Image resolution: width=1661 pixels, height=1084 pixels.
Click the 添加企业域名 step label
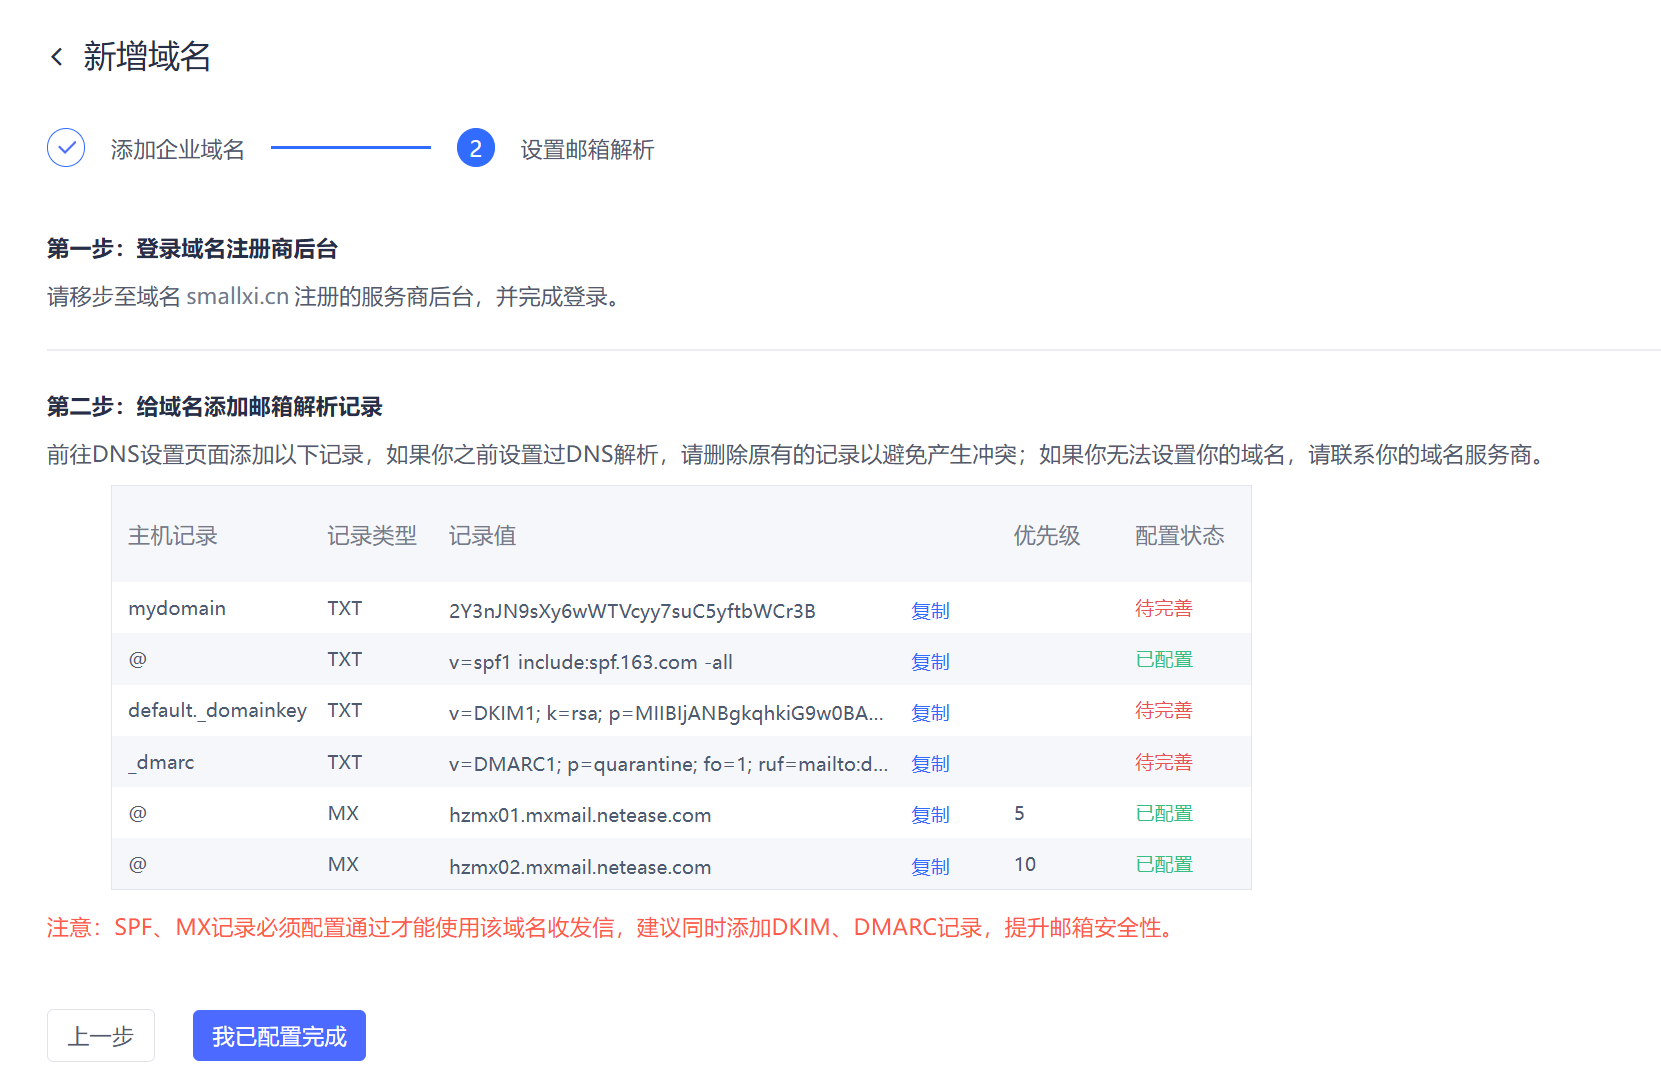[x=177, y=148]
